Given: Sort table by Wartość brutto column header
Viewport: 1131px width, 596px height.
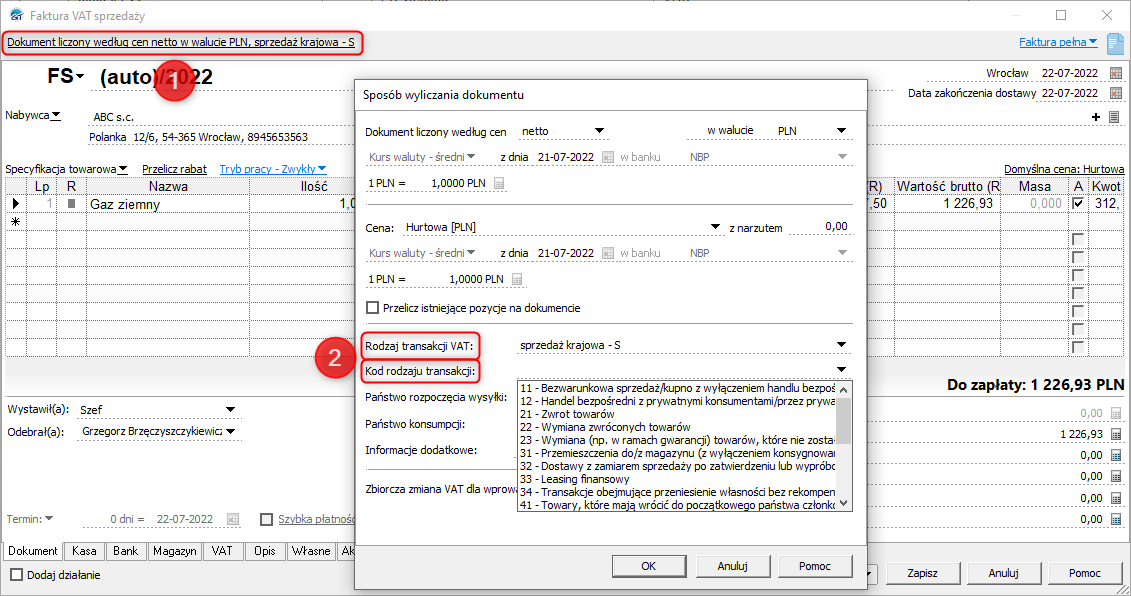Looking at the screenshot, I should pyautogui.click(x=947, y=186).
